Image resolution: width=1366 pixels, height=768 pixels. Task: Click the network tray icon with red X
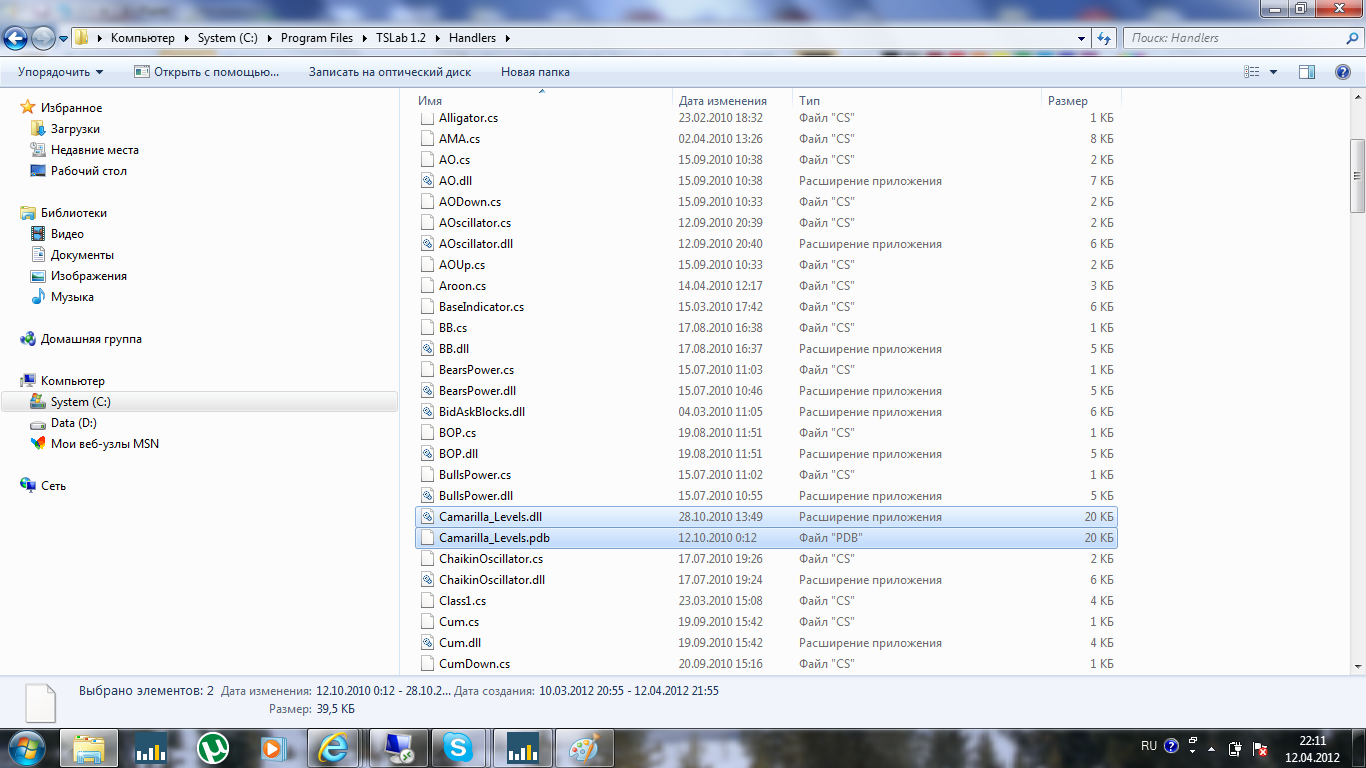[x=1262, y=748]
